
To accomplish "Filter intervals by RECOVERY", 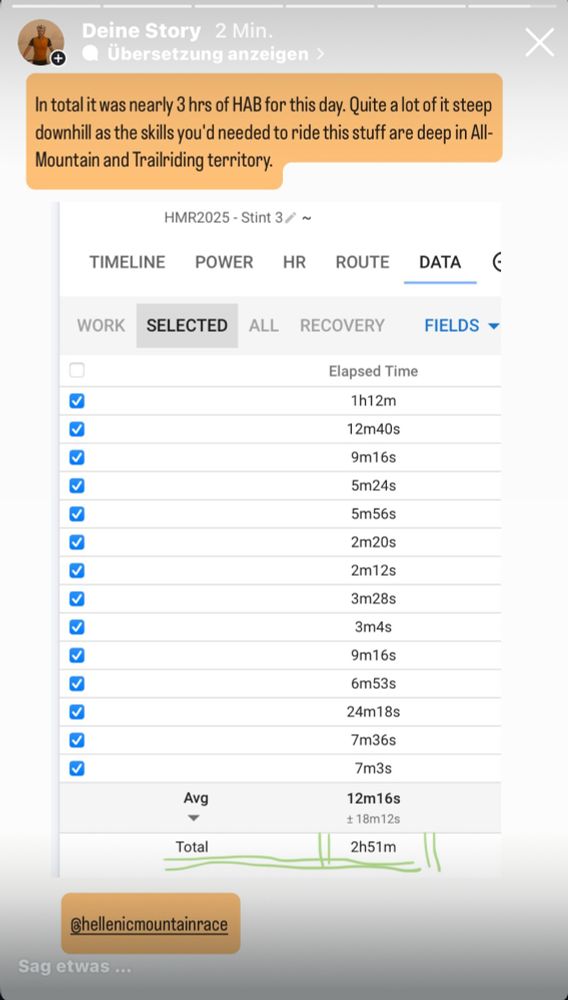I will pyautogui.click(x=342, y=325).
